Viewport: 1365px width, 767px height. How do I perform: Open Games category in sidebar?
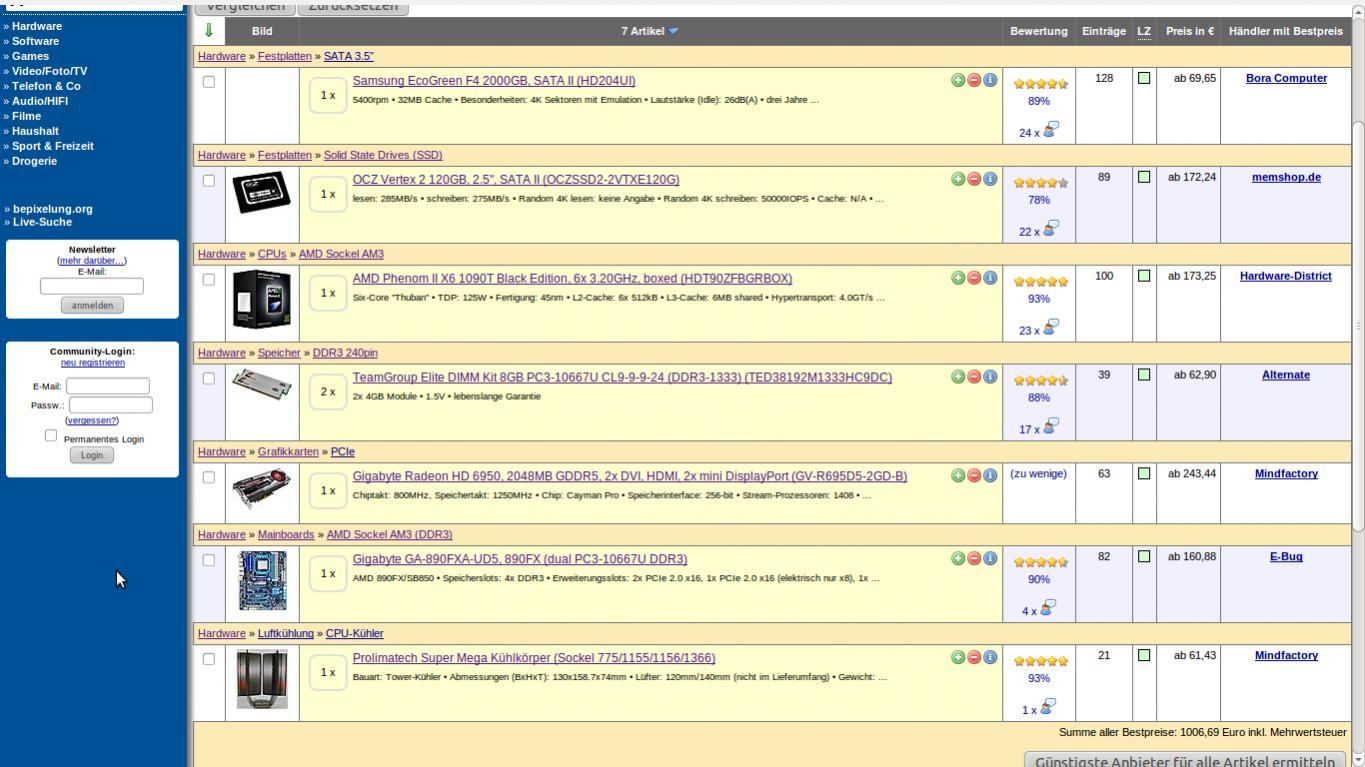pyautogui.click(x=30, y=56)
